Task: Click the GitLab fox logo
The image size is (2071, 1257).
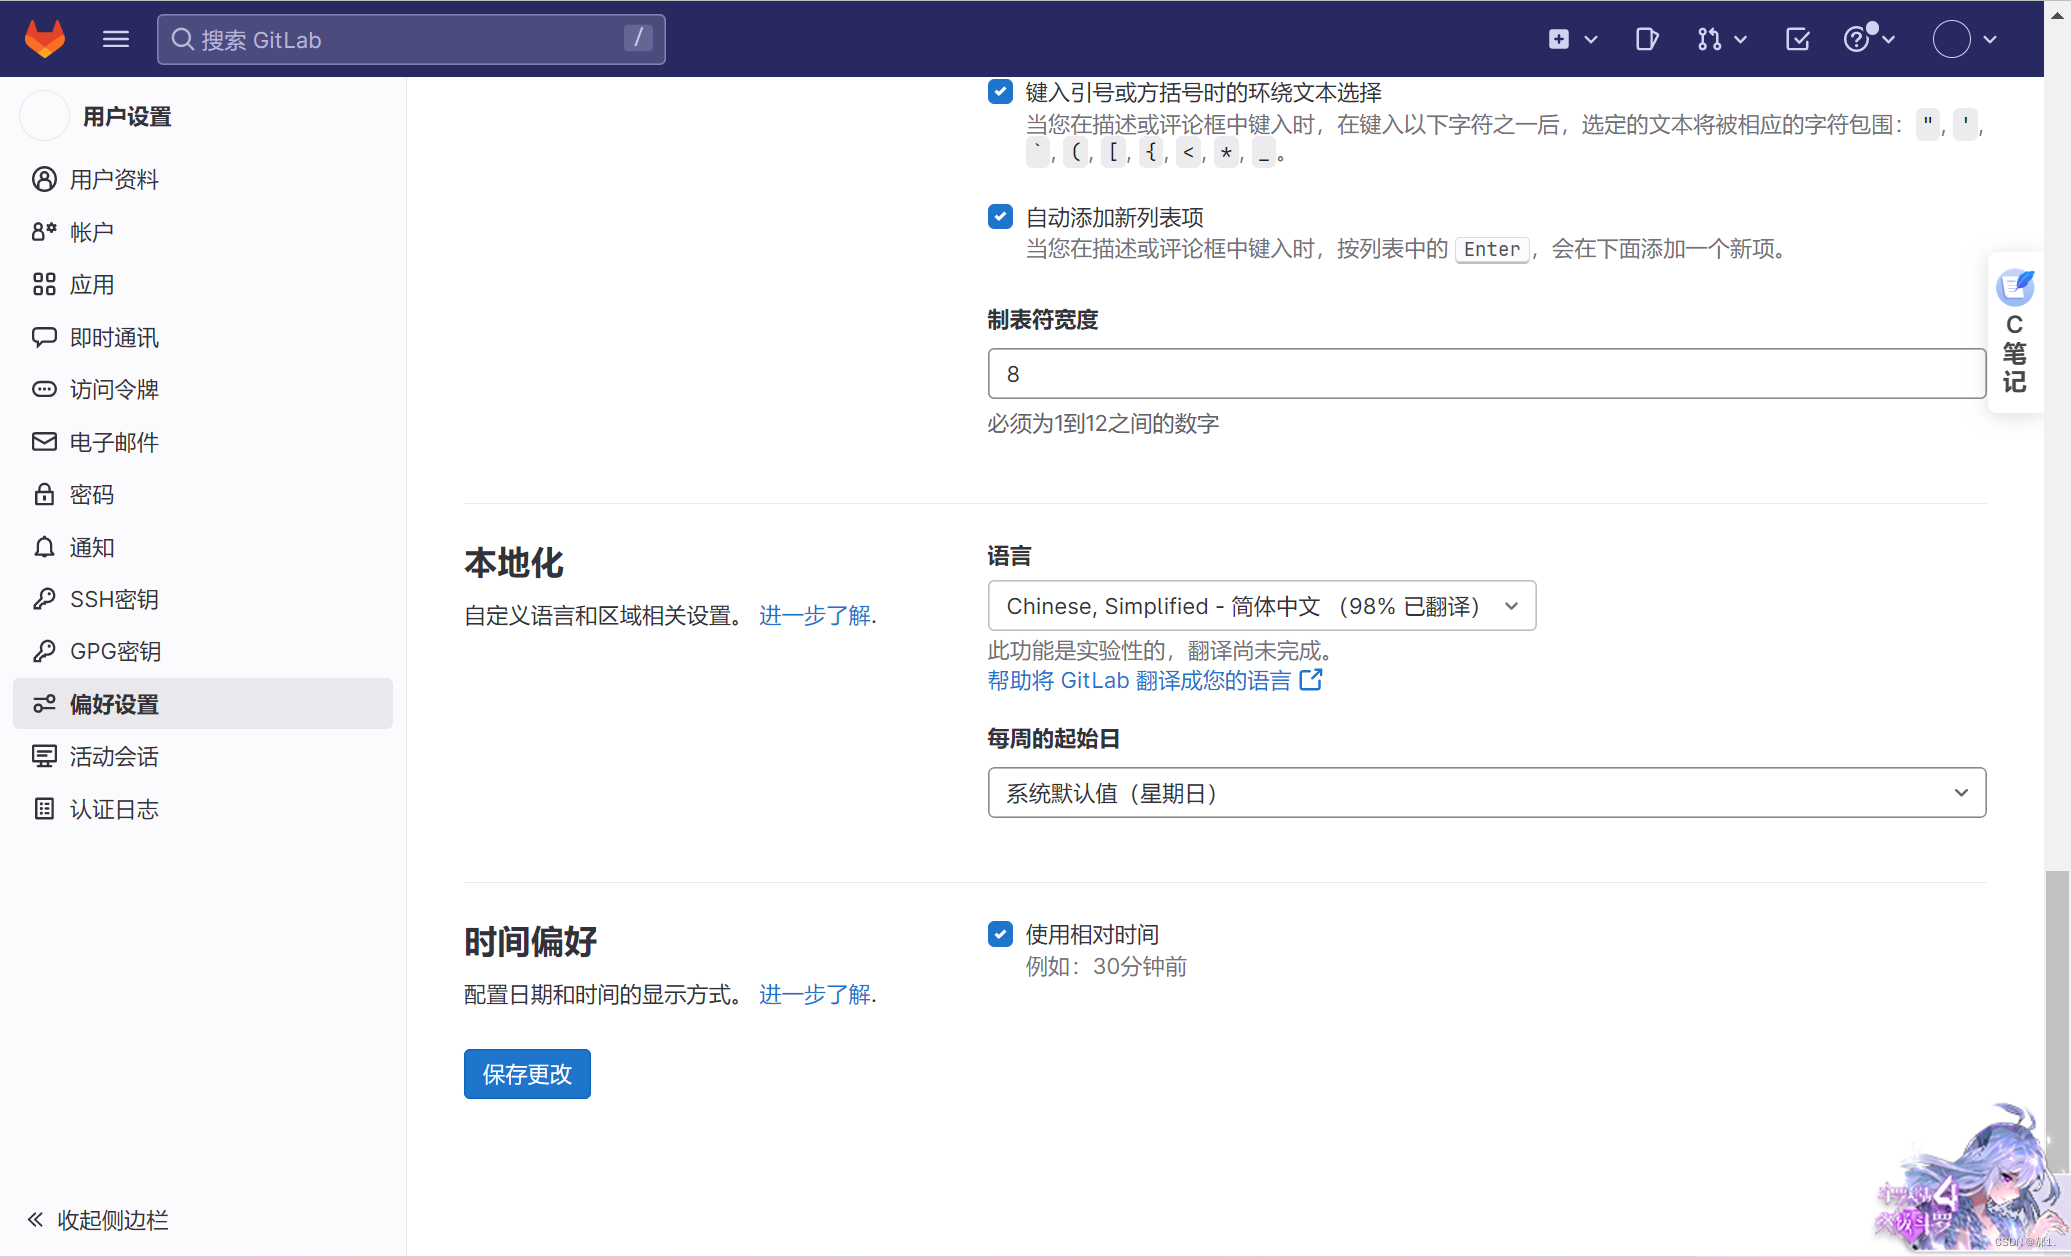Action: tap(45, 39)
